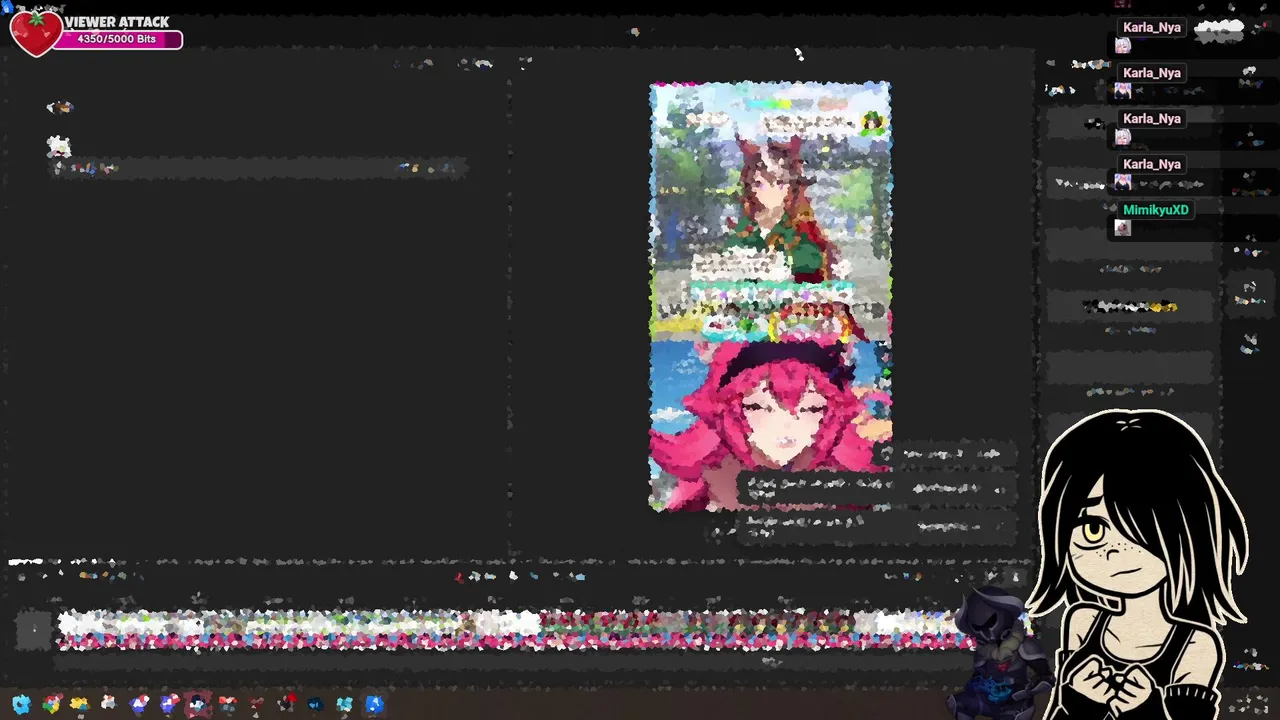The image size is (1280, 720).
Task: Select the highlighted active app on taskbar
Action: [198, 704]
